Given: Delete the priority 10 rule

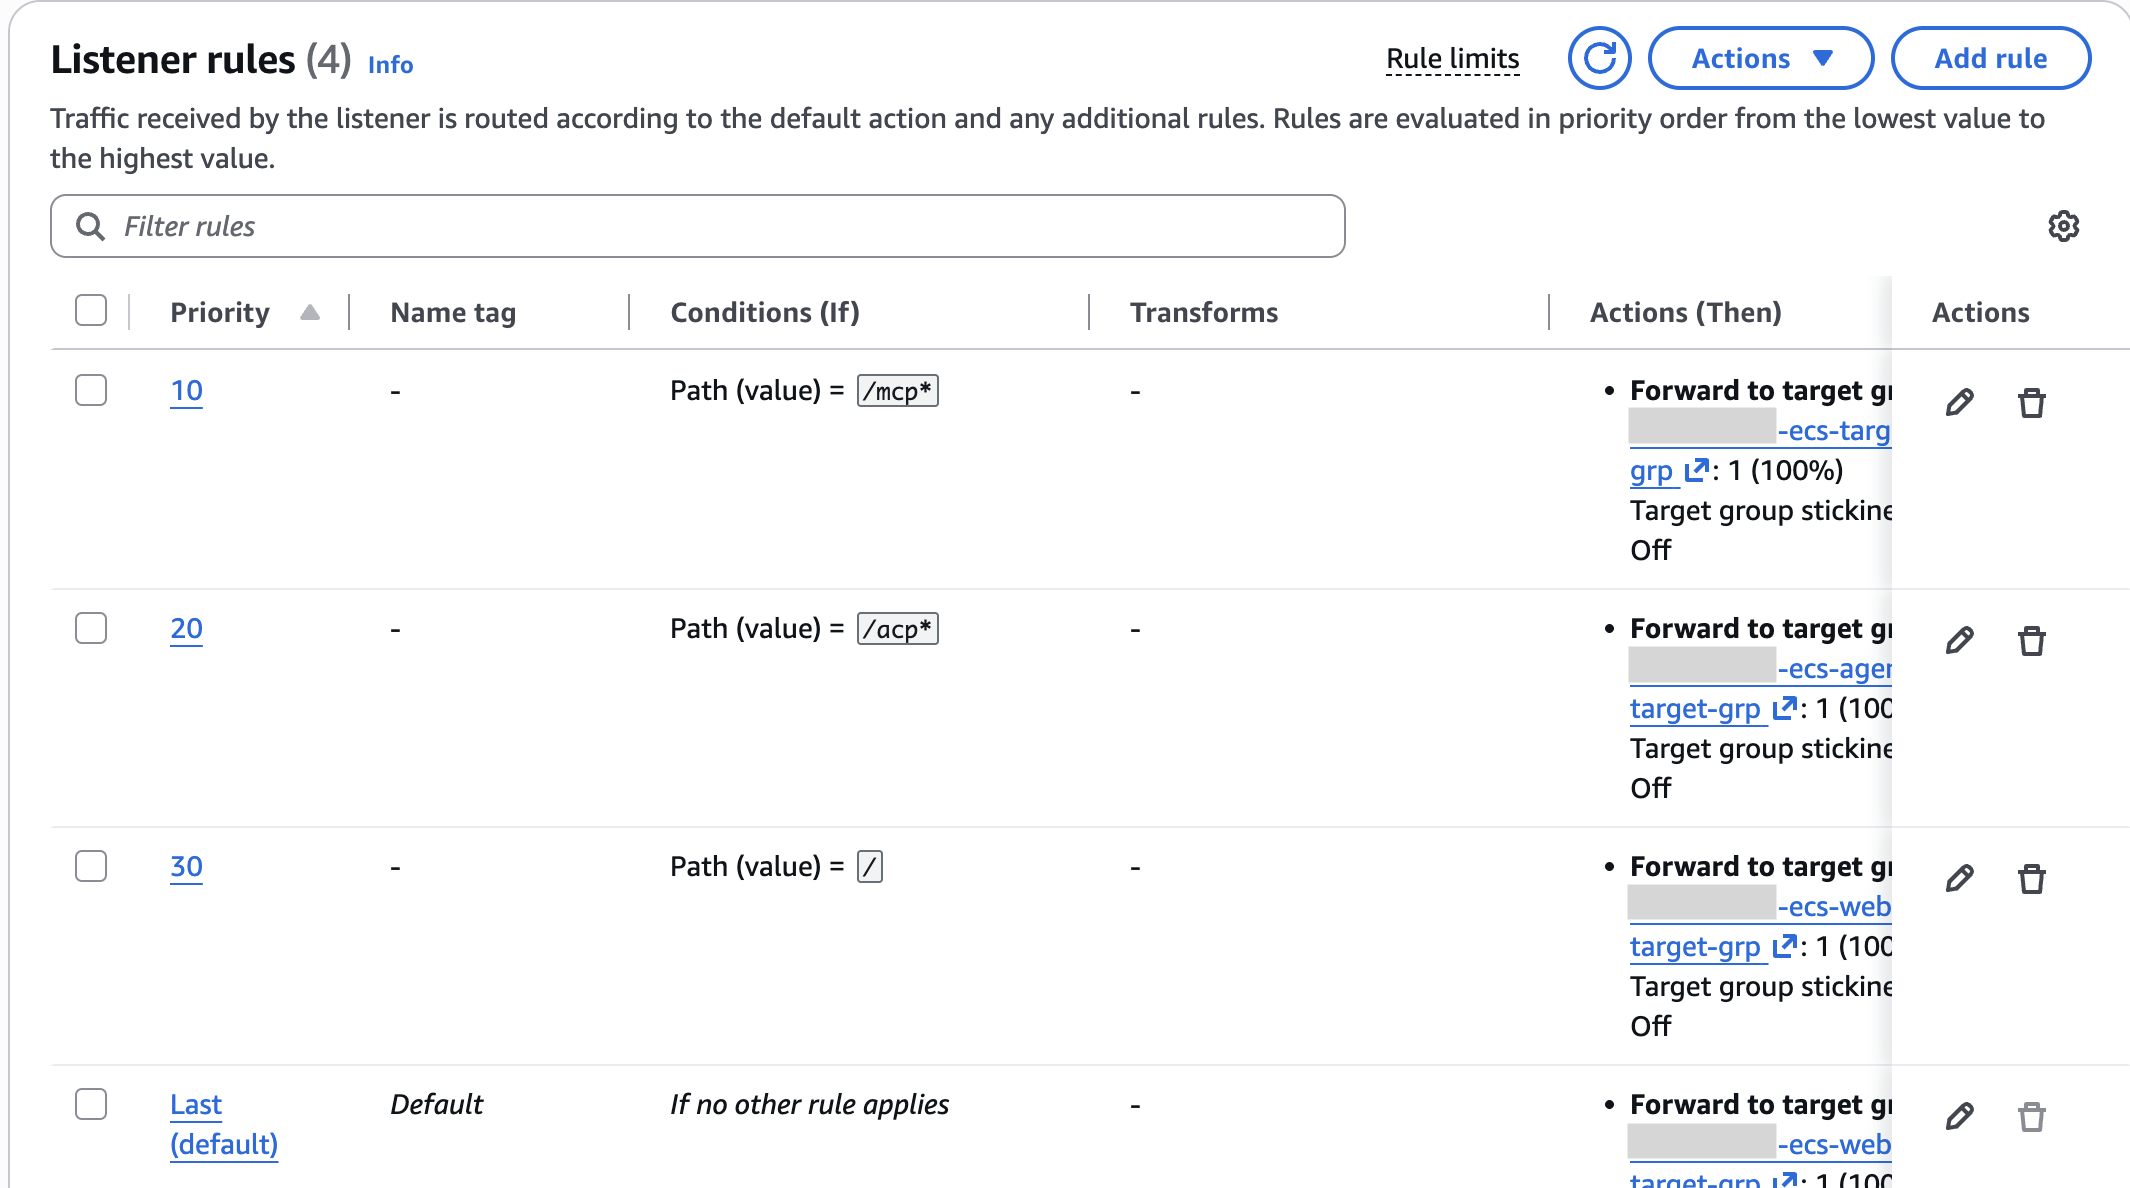Looking at the screenshot, I should pos(2031,403).
